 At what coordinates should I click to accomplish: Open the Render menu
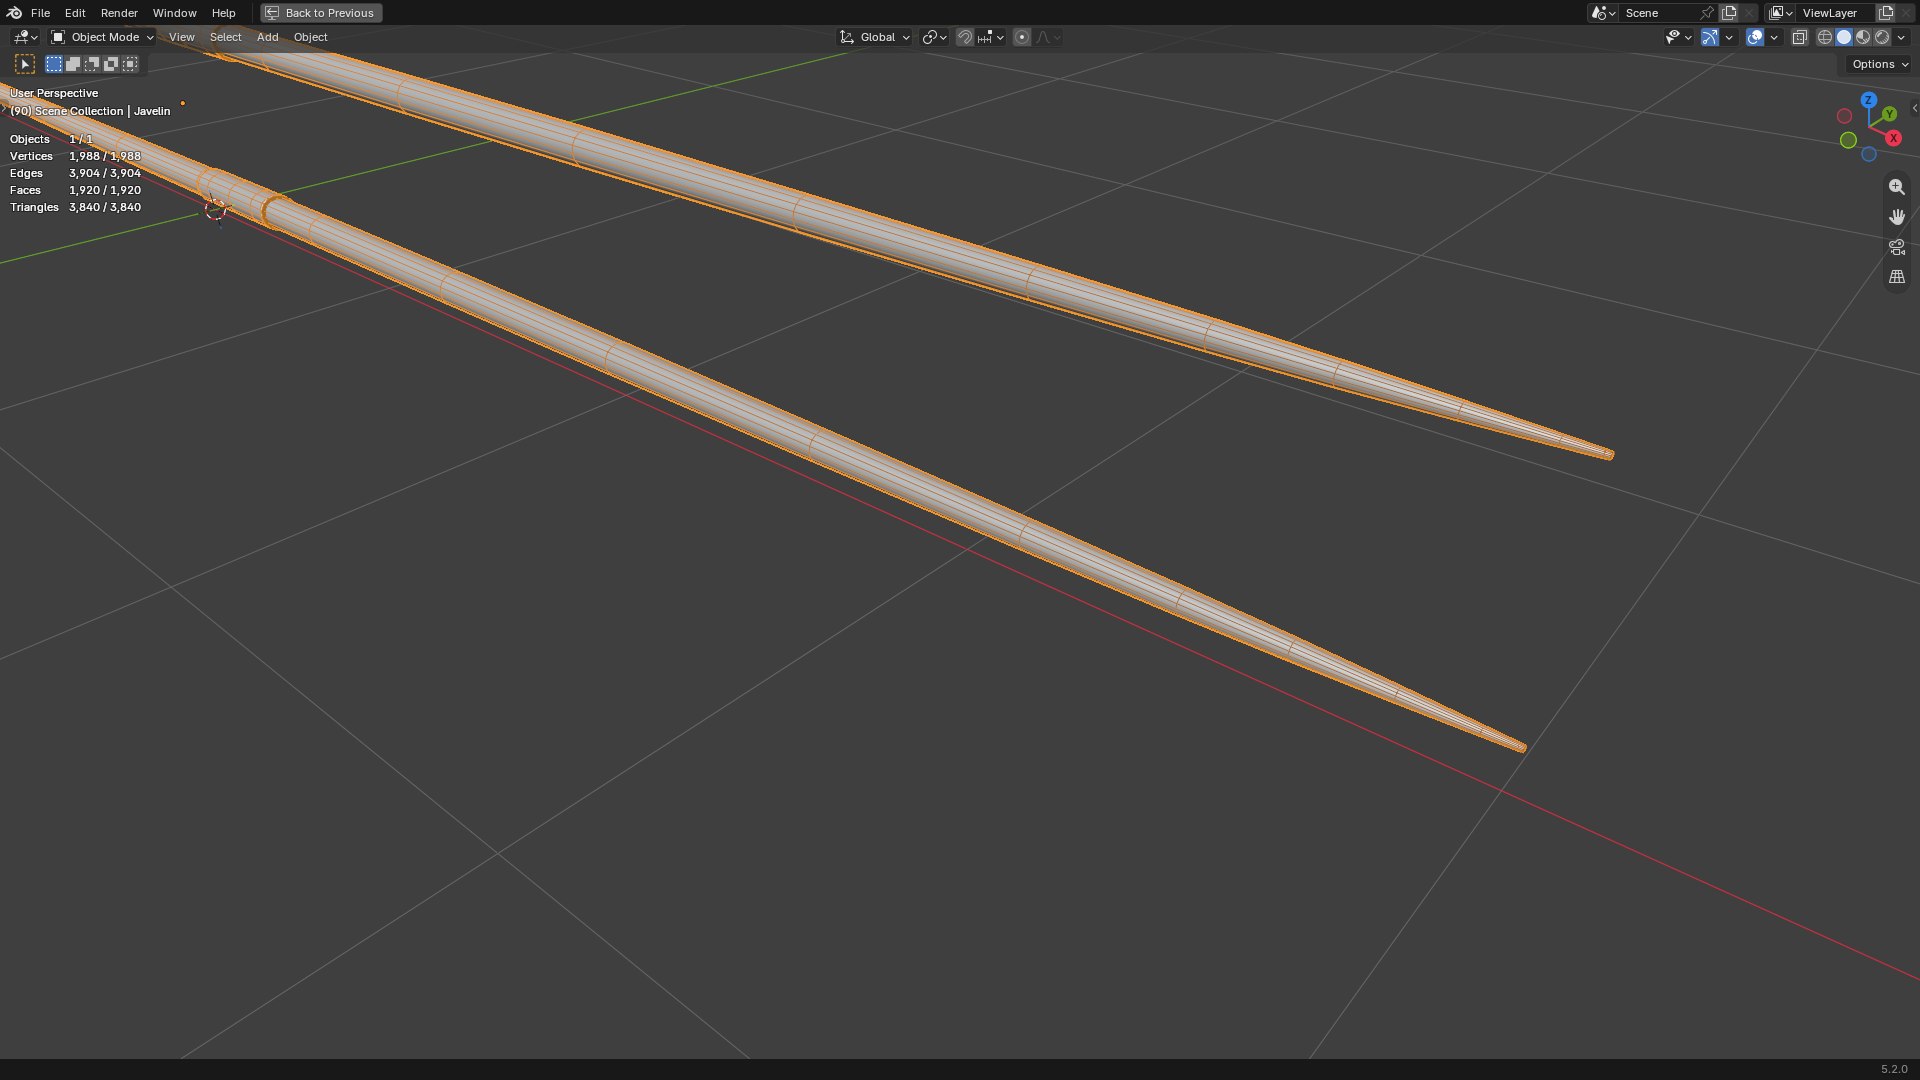(x=119, y=13)
